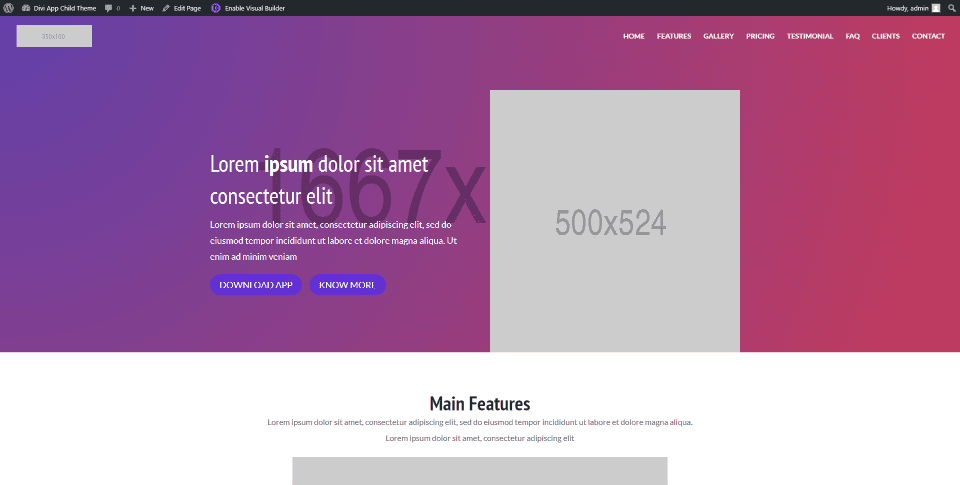Screen dimensions: 960x485
Task: Click the admin avatar icon
Action: tap(936, 8)
